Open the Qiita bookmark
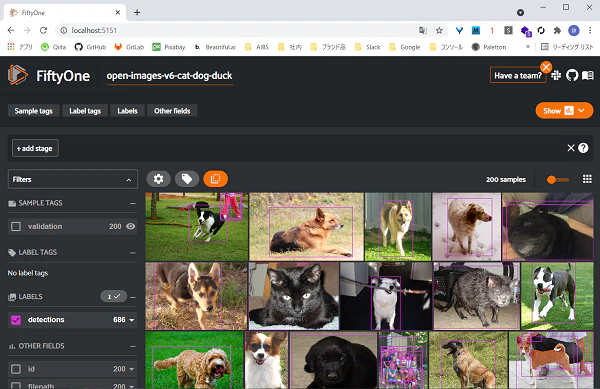This screenshot has height=389, width=600. tap(54, 47)
